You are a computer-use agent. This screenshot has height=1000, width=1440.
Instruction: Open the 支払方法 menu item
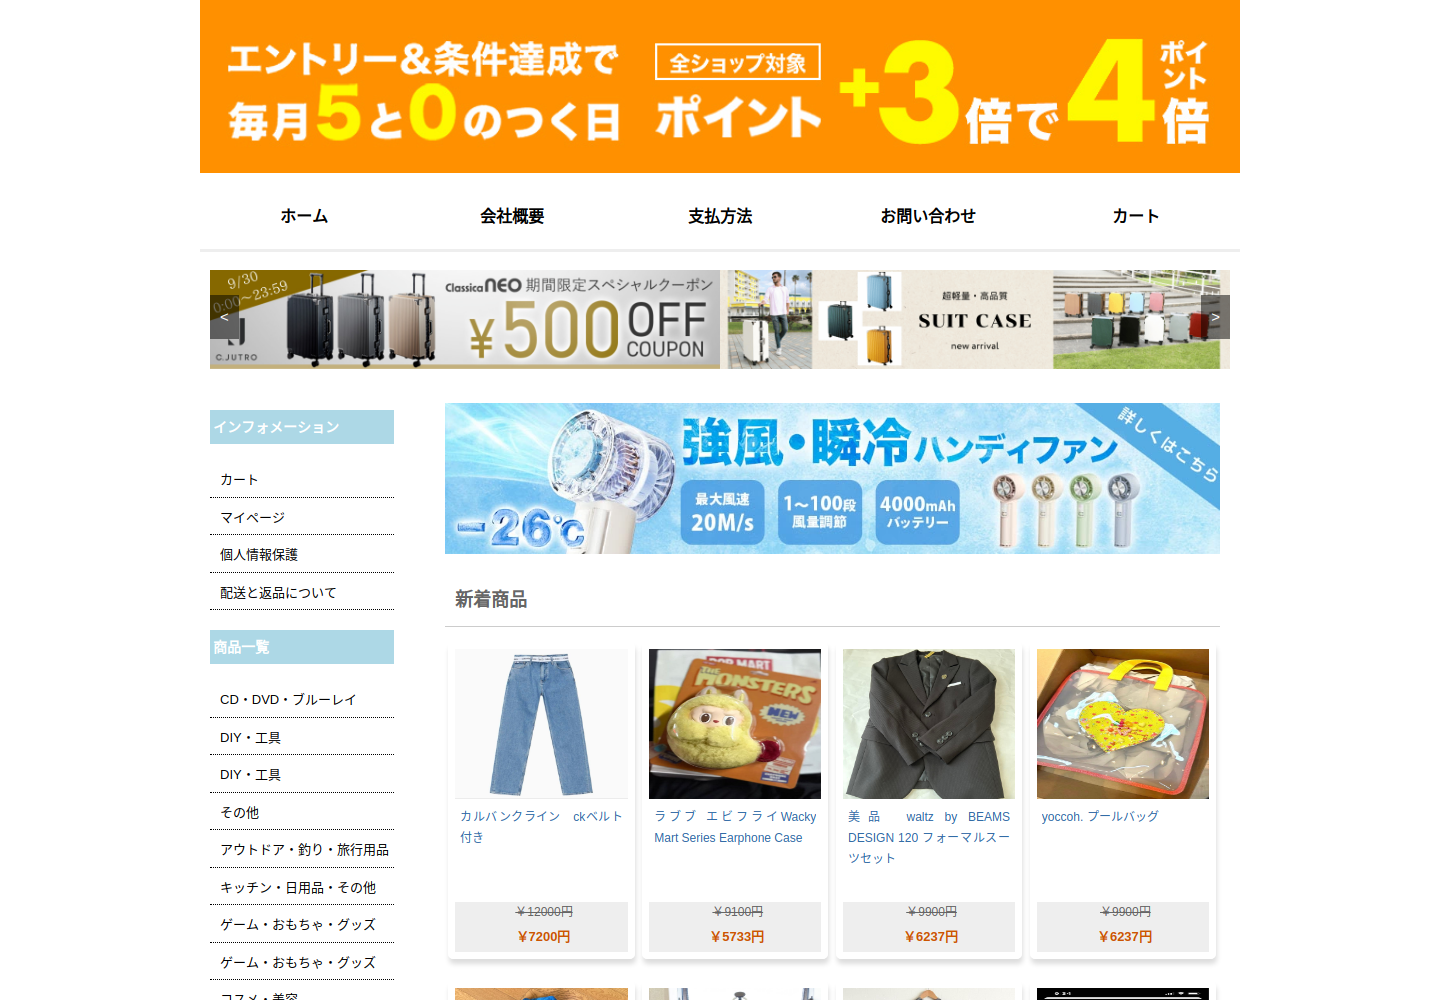(720, 216)
